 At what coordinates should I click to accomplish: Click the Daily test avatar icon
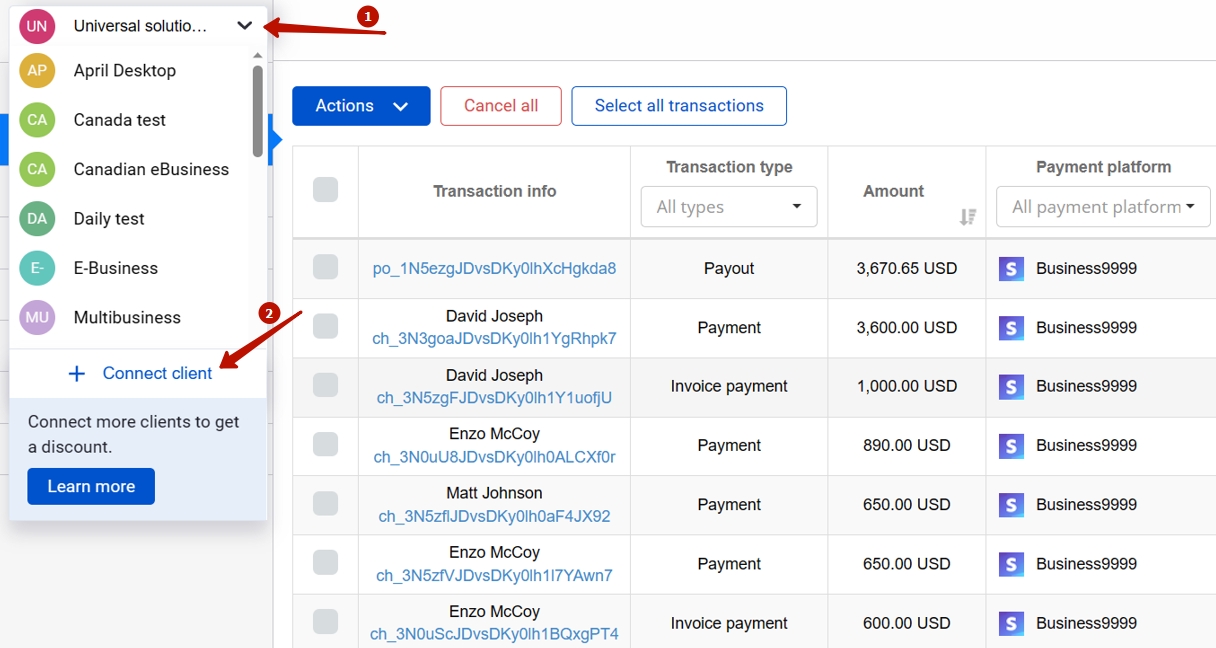(37, 218)
